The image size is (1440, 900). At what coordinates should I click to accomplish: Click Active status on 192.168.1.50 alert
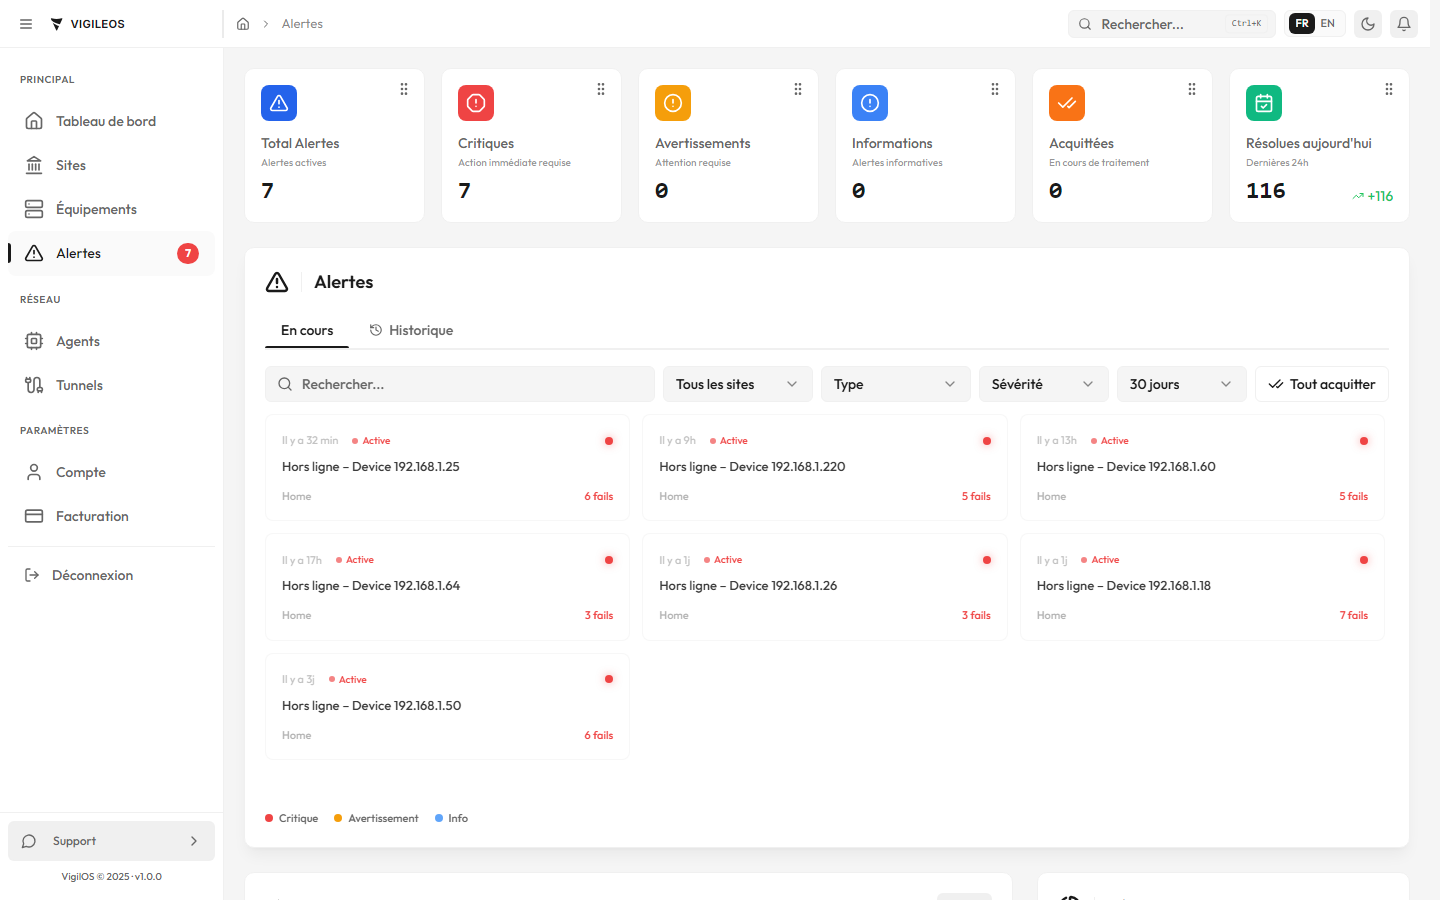point(348,679)
